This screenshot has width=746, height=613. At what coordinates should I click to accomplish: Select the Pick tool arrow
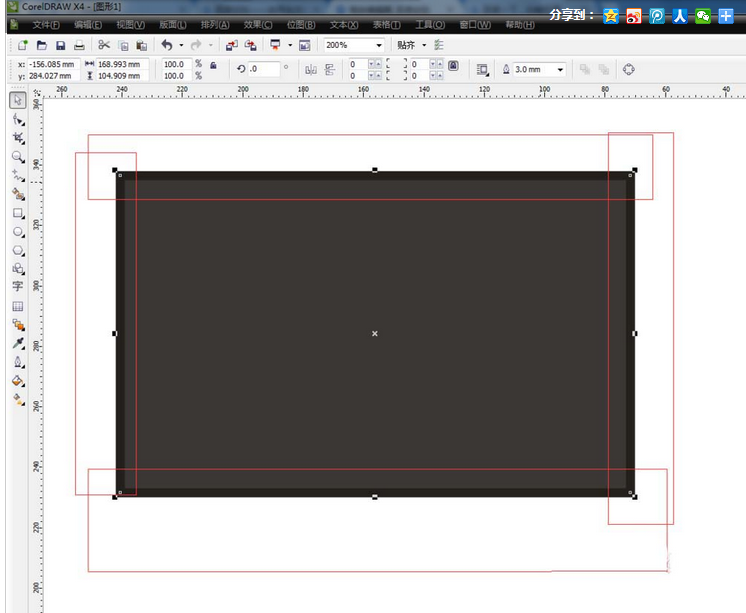tap(18, 101)
